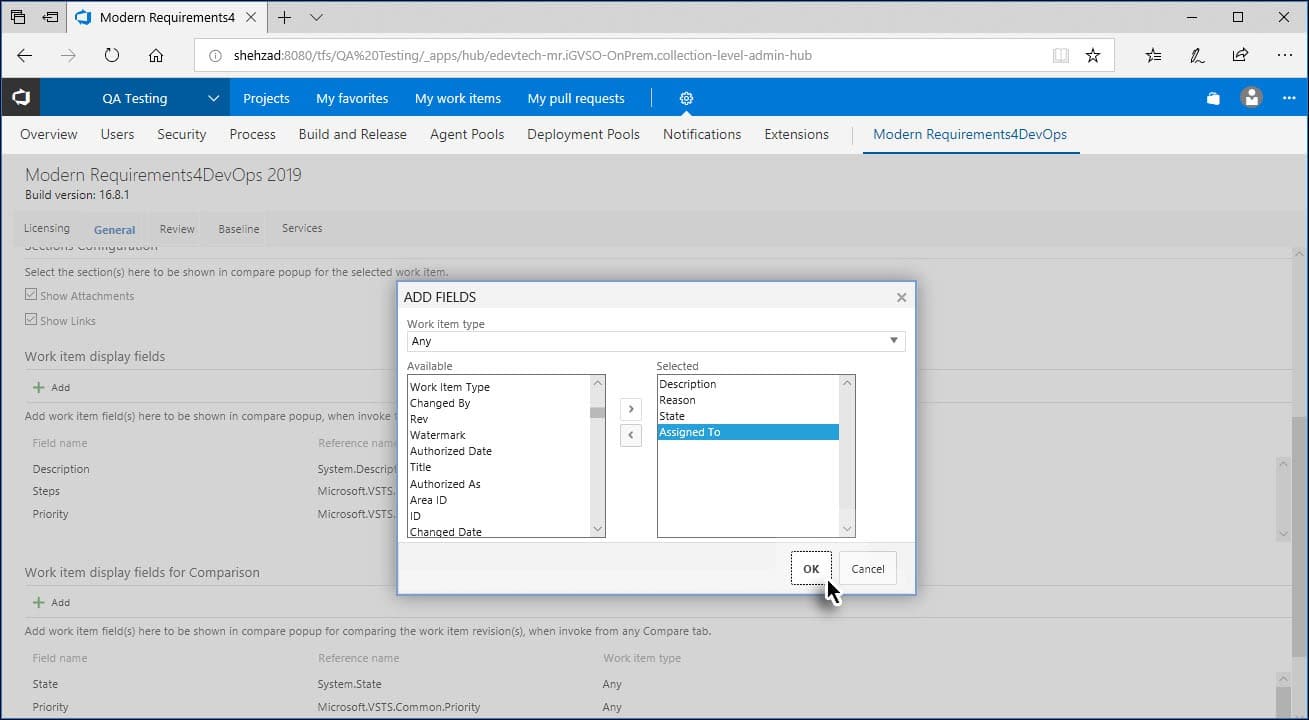Go to Projects in the top bar
The width and height of the screenshot is (1309, 720).
click(x=266, y=98)
